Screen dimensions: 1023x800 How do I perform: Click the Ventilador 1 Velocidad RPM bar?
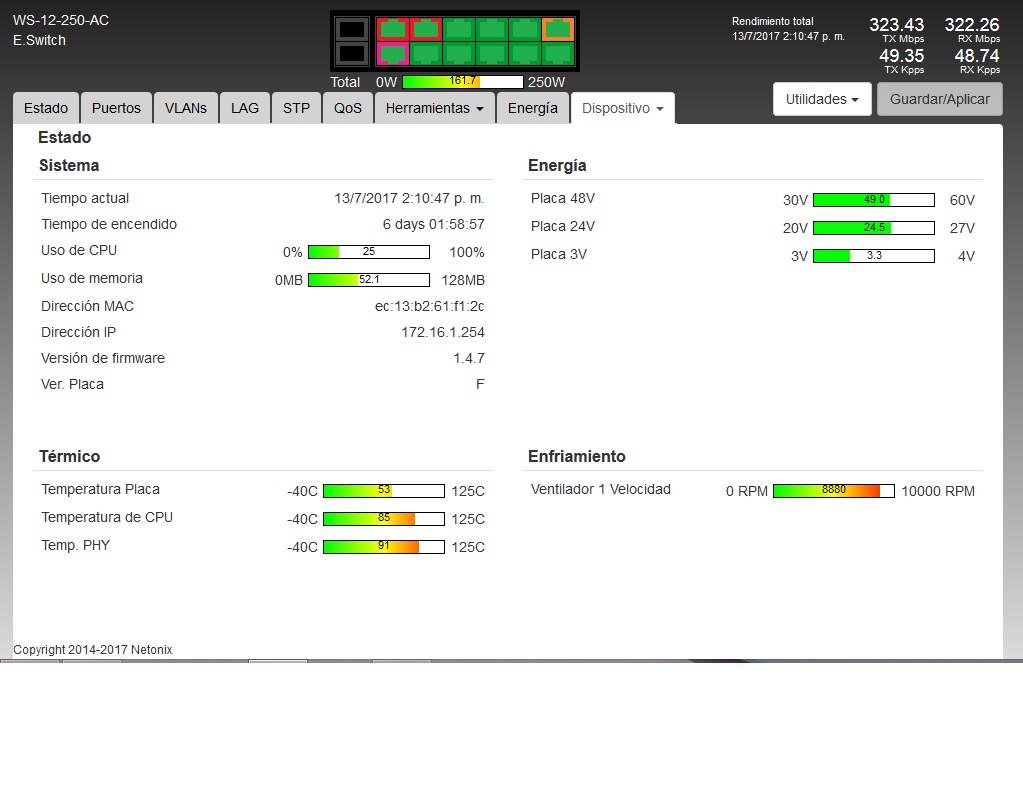(x=833, y=491)
